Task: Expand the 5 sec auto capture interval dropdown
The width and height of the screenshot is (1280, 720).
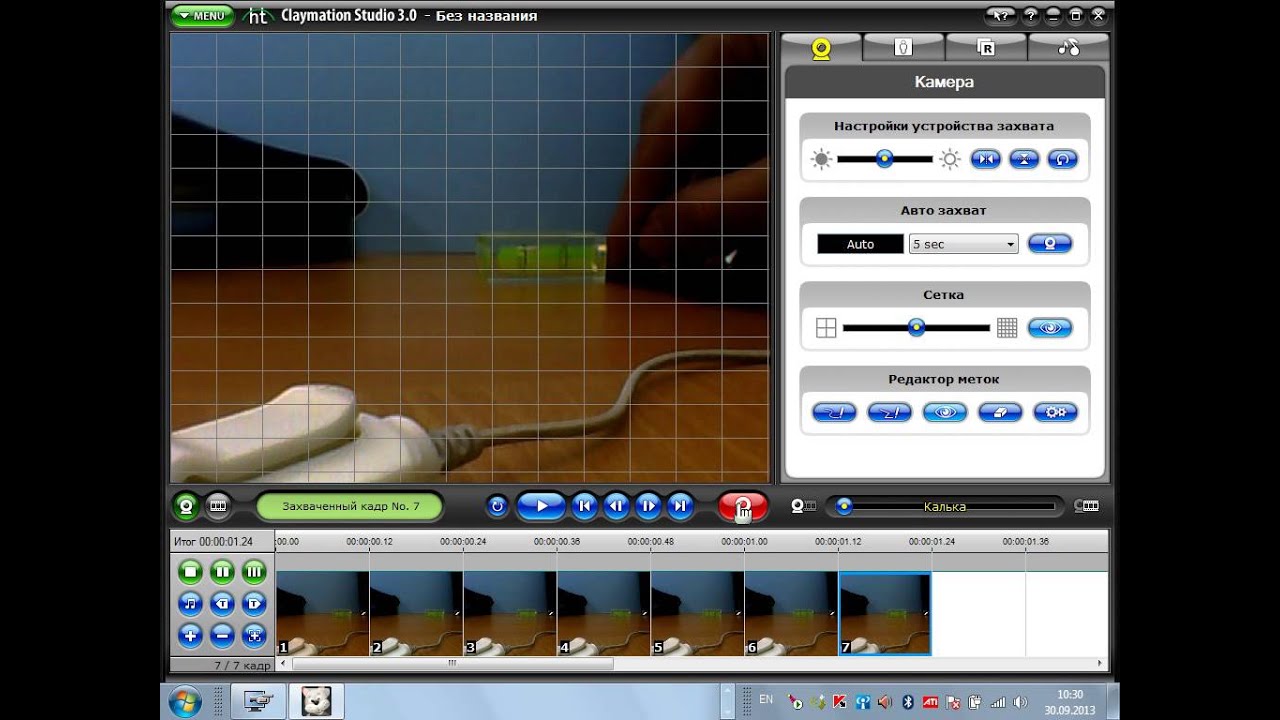Action: click(963, 244)
